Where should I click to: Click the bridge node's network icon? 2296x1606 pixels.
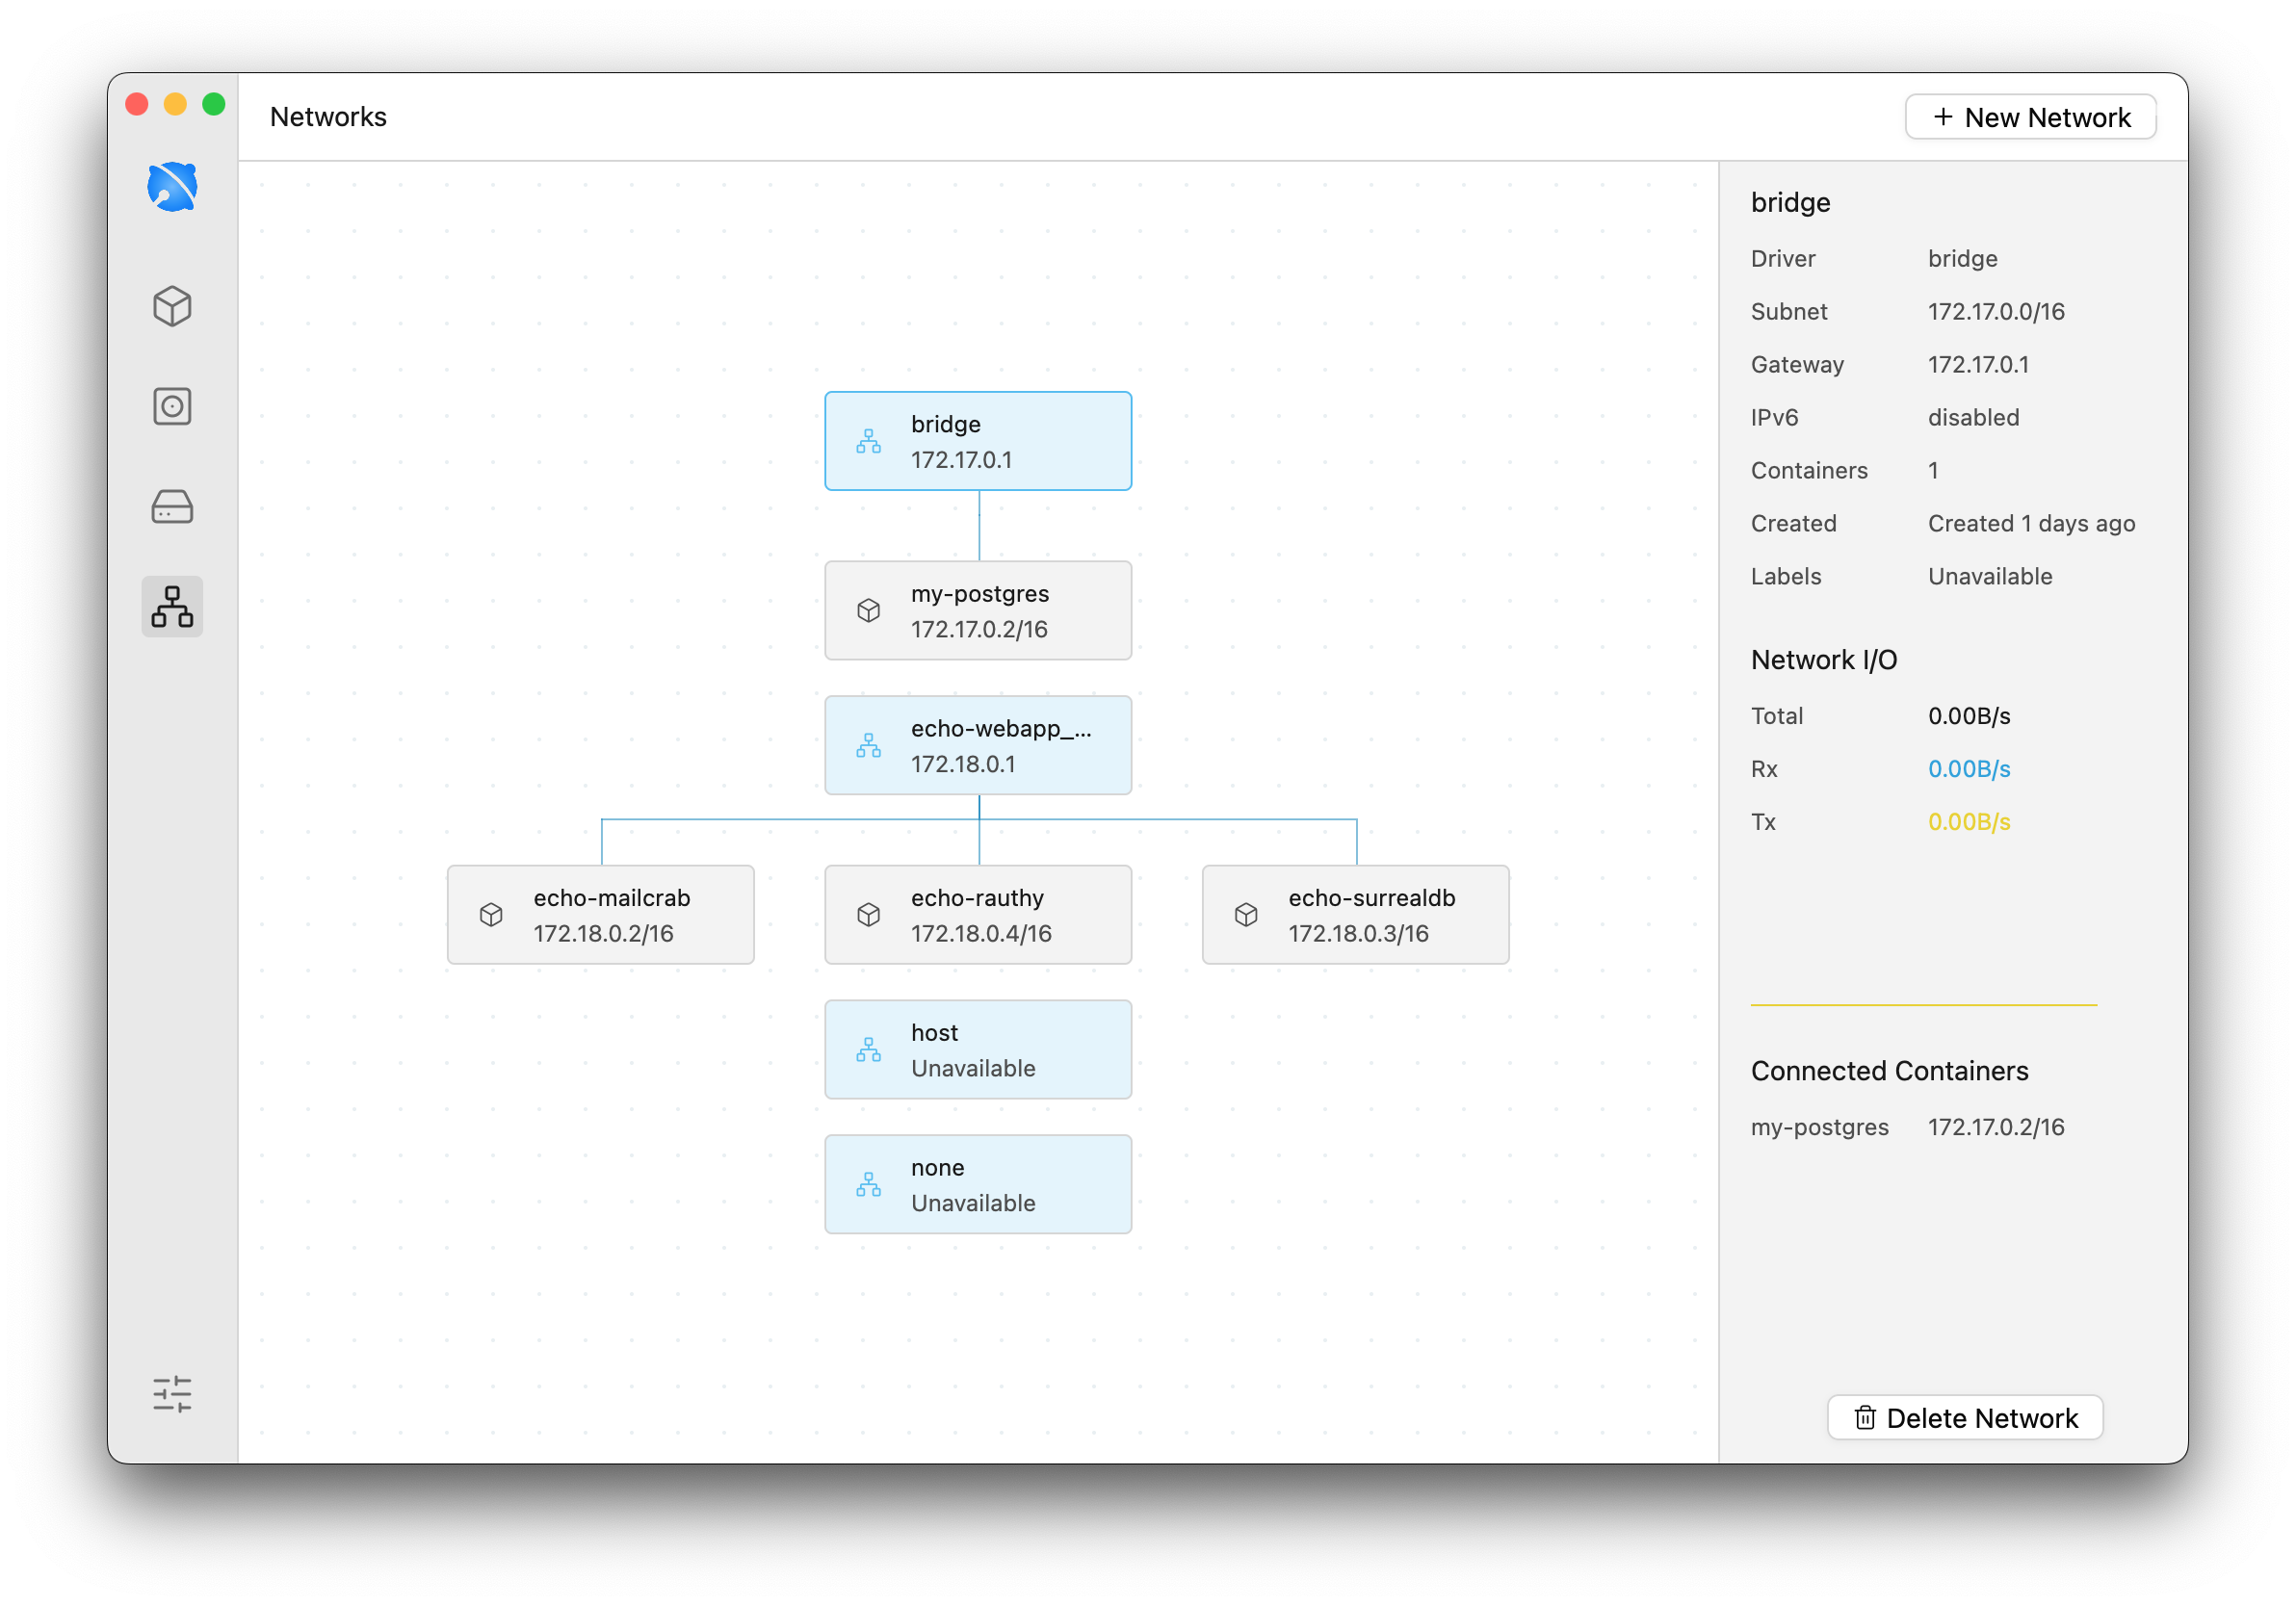pos(868,441)
